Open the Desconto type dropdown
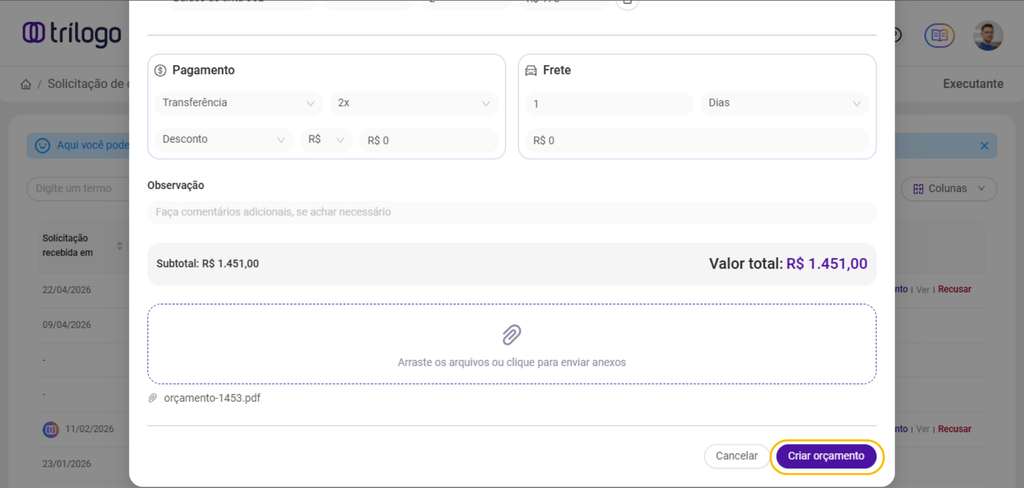The image size is (1024, 488). [224, 140]
